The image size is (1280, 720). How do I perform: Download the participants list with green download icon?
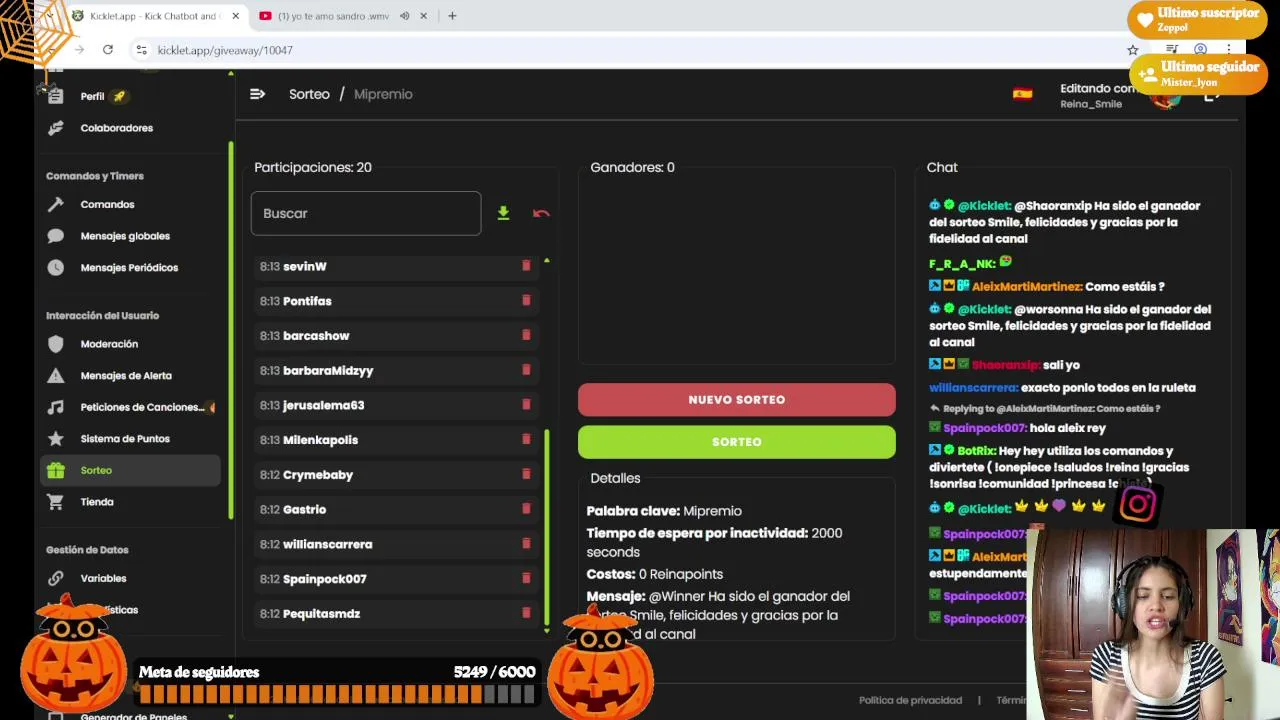(x=503, y=213)
